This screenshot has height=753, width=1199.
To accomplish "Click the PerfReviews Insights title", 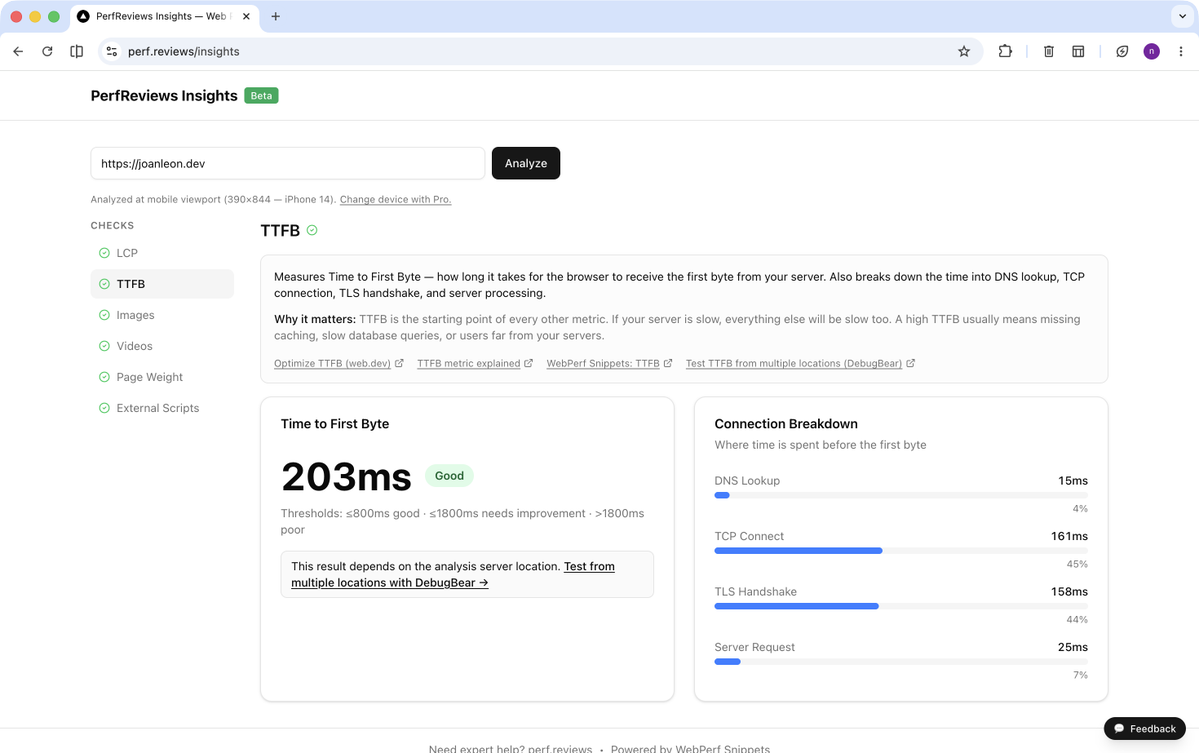I will pos(164,96).
